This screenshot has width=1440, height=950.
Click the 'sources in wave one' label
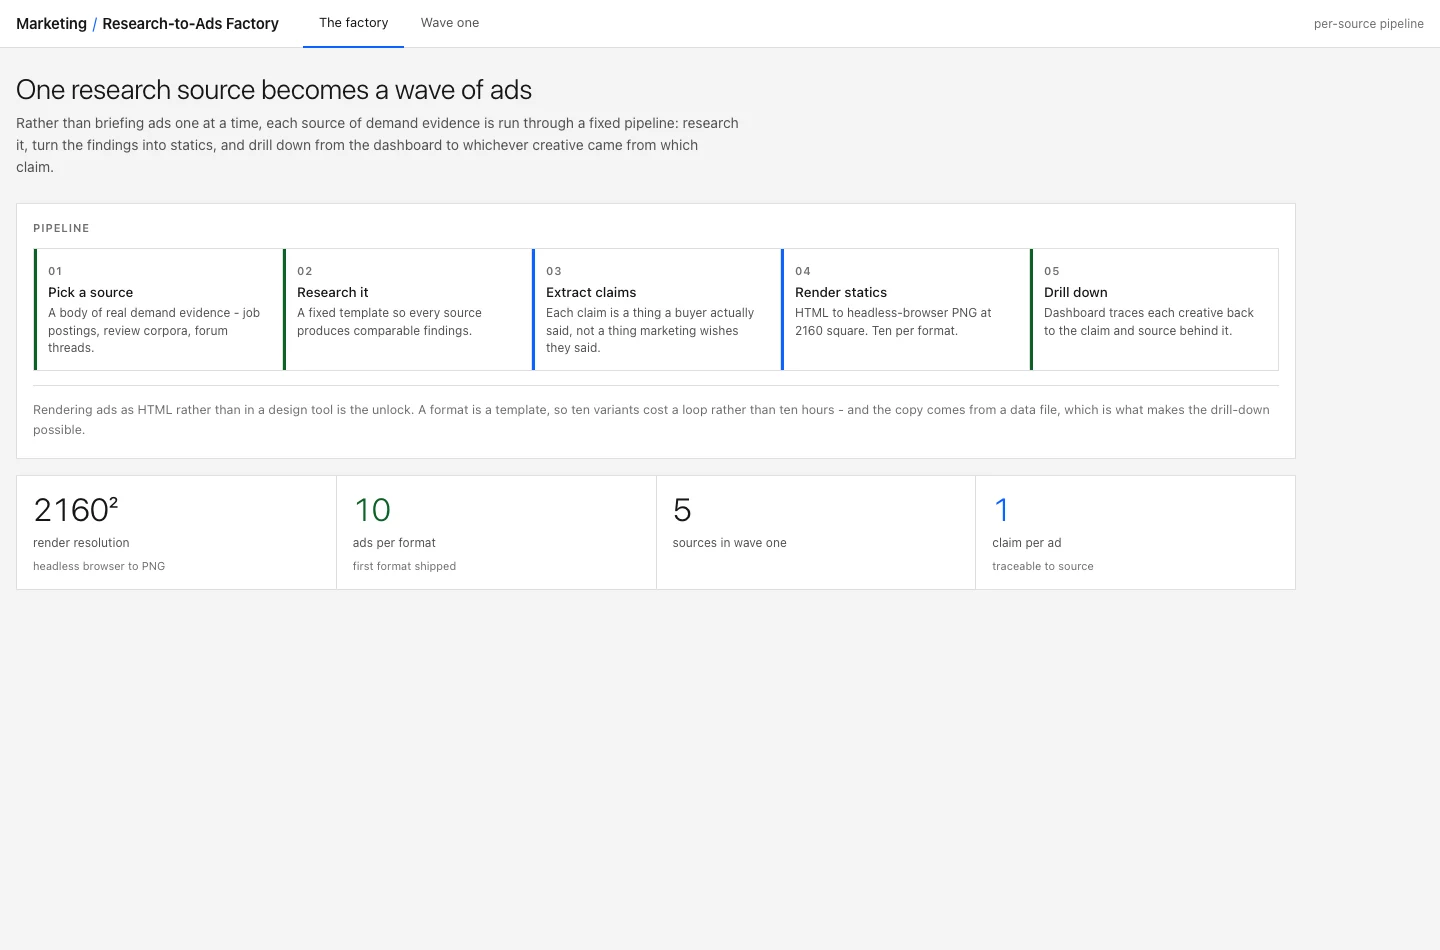pos(730,543)
